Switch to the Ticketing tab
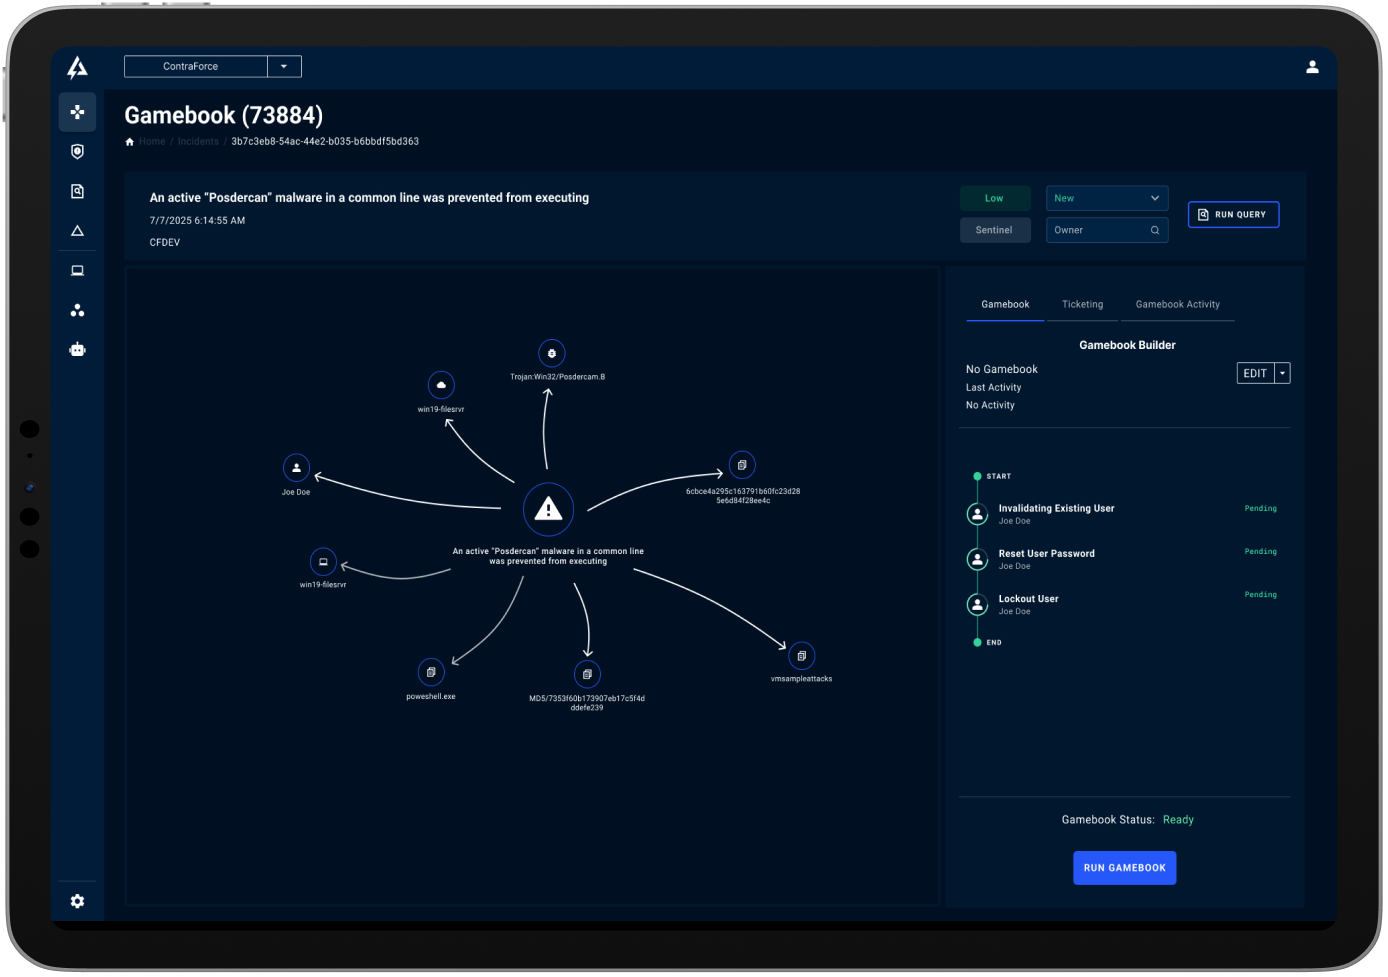The image size is (1388, 977). 1082,304
